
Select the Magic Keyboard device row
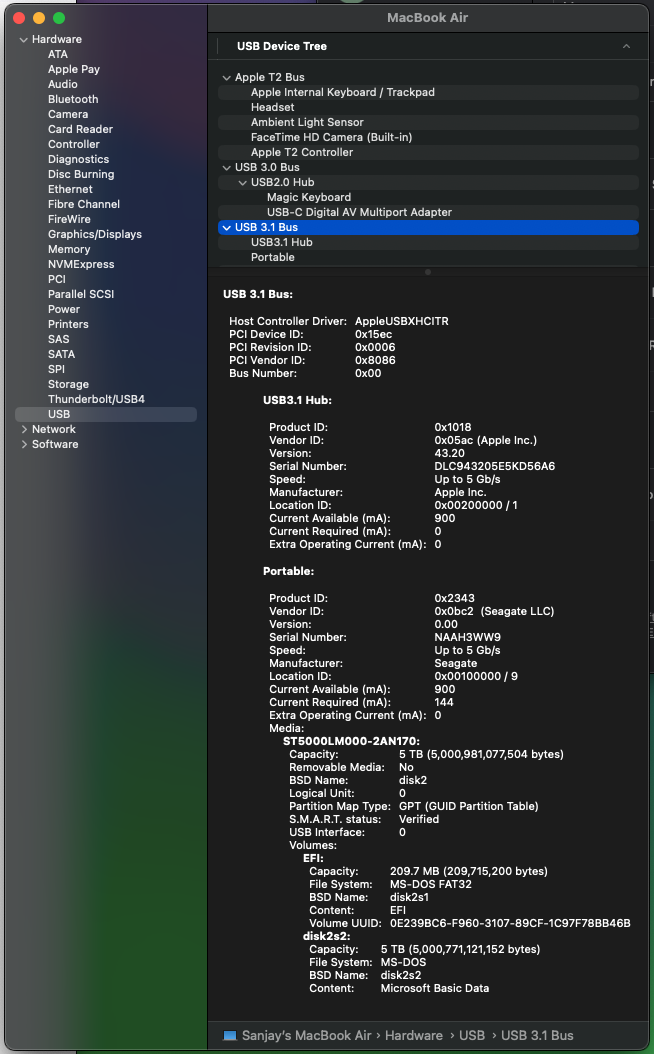(428, 198)
